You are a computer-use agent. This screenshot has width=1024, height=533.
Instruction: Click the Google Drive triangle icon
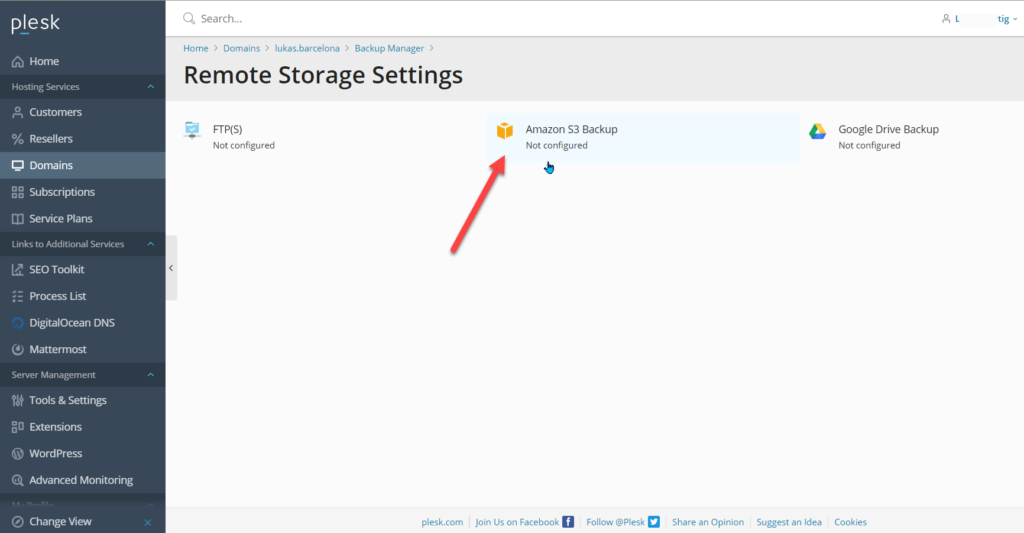tap(818, 131)
